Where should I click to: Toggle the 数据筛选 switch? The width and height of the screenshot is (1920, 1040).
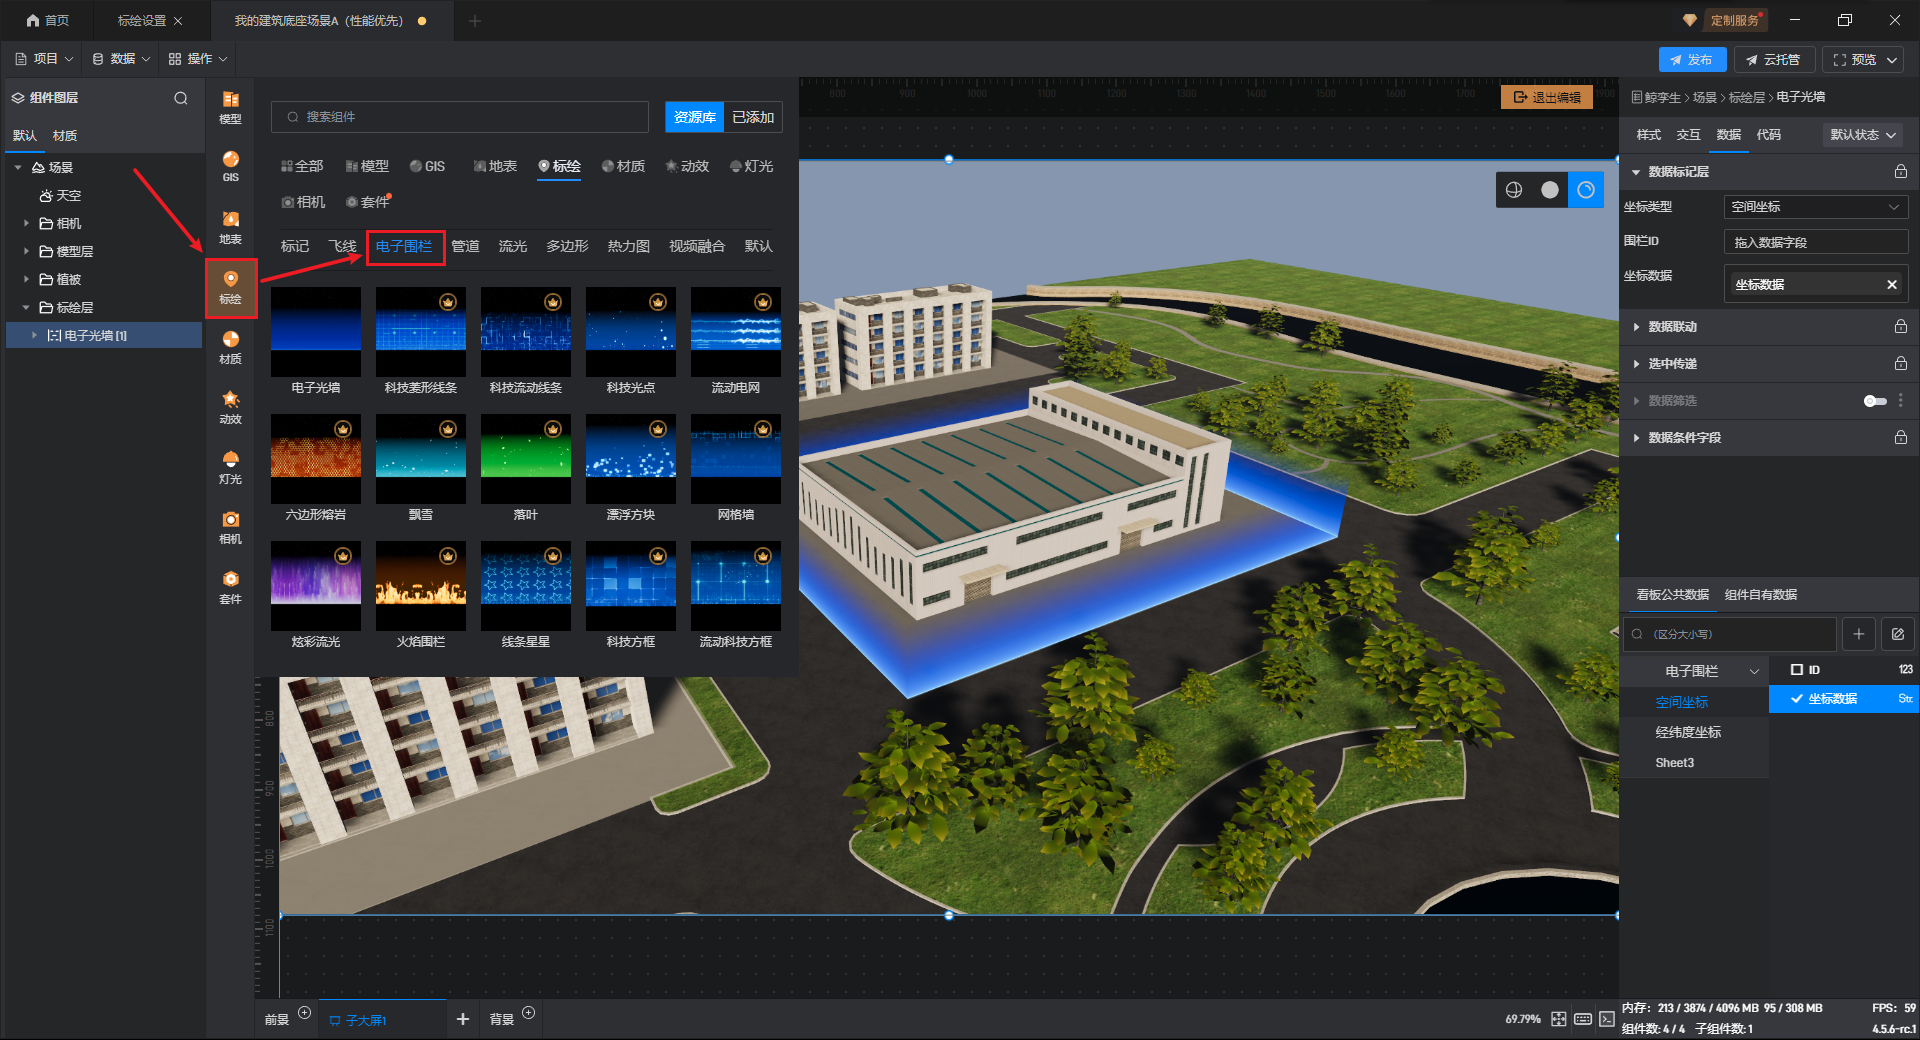tap(1874, 401)
